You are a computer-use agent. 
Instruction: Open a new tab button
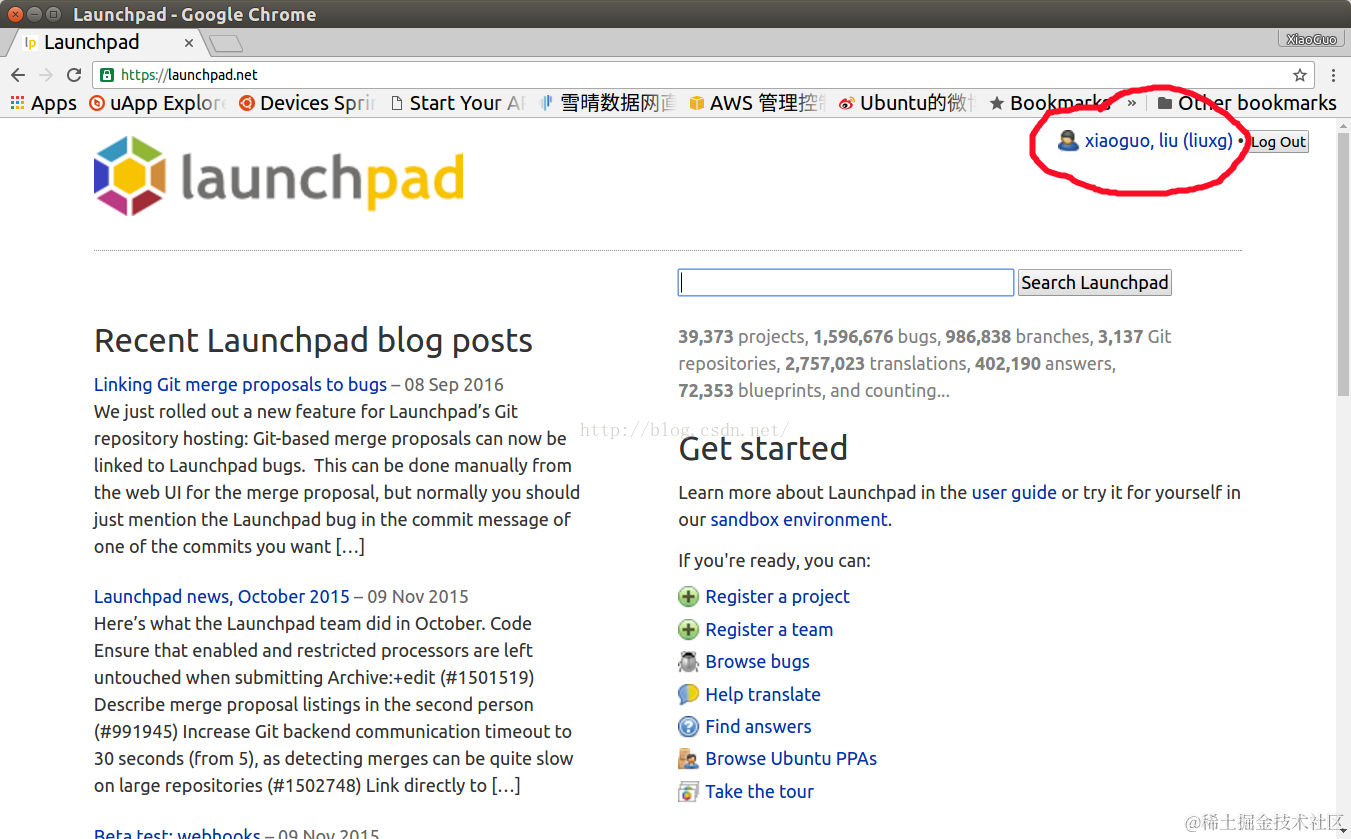pos(226,43)
